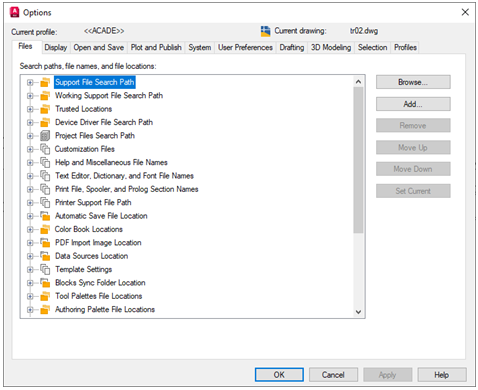Click the Move Up button
The height and width of the screenshot is (390, 478).
(x=413, y=147)
